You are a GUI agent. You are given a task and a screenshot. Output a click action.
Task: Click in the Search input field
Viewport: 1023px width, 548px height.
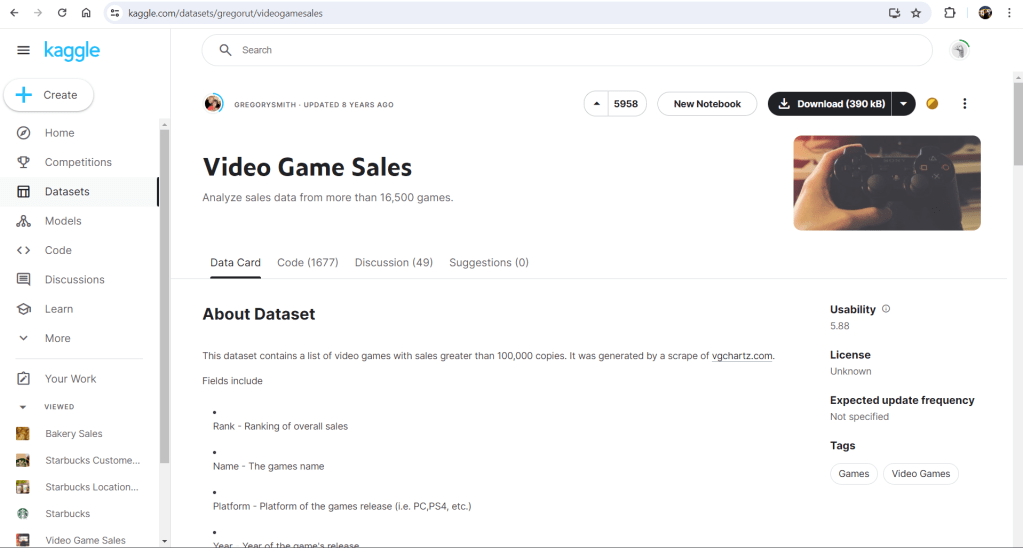tap(580, 50)
